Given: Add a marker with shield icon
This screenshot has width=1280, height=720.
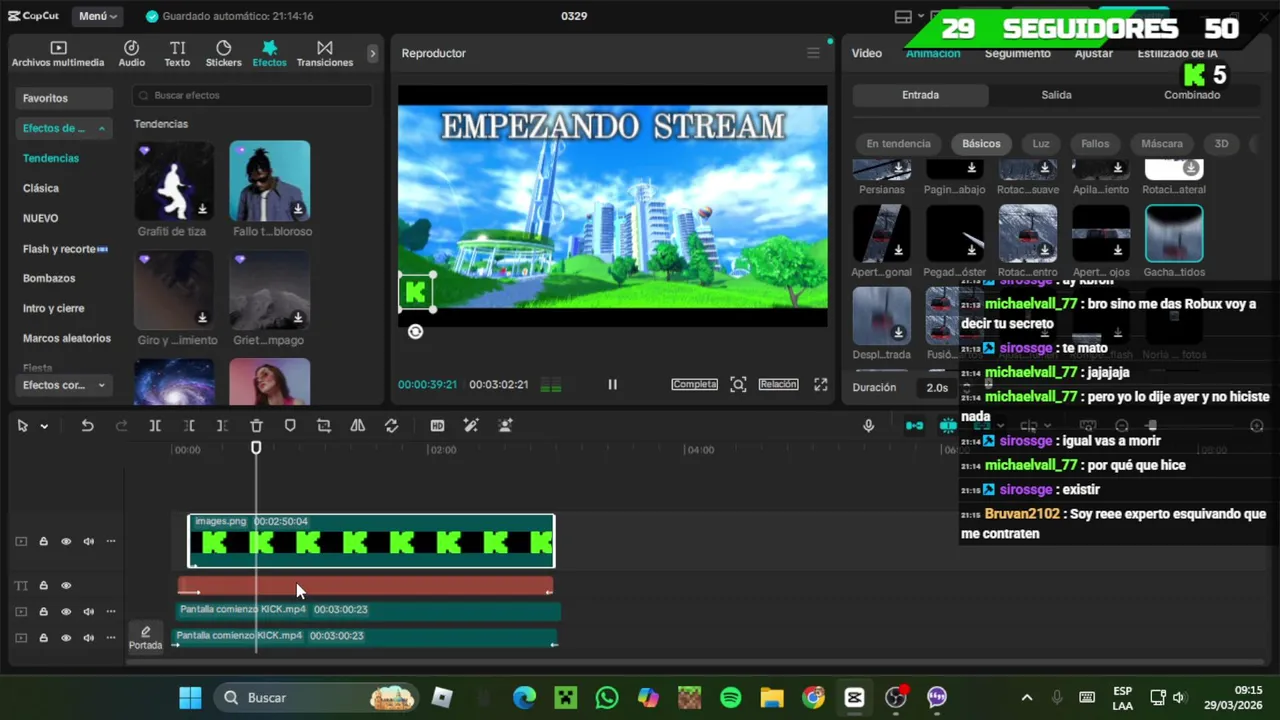Looking at the screenshot, I should (x=290, y=426).
